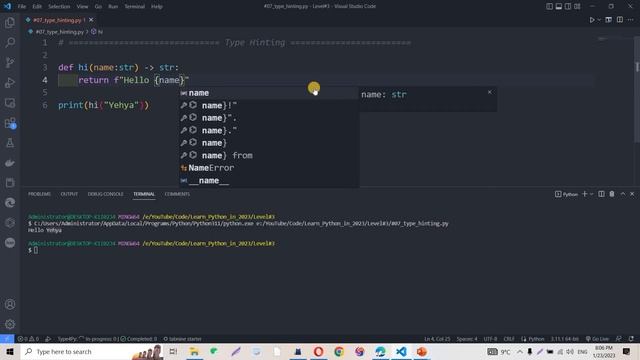
Task: Open the Search view in activity bar
Action: [10, 42]
